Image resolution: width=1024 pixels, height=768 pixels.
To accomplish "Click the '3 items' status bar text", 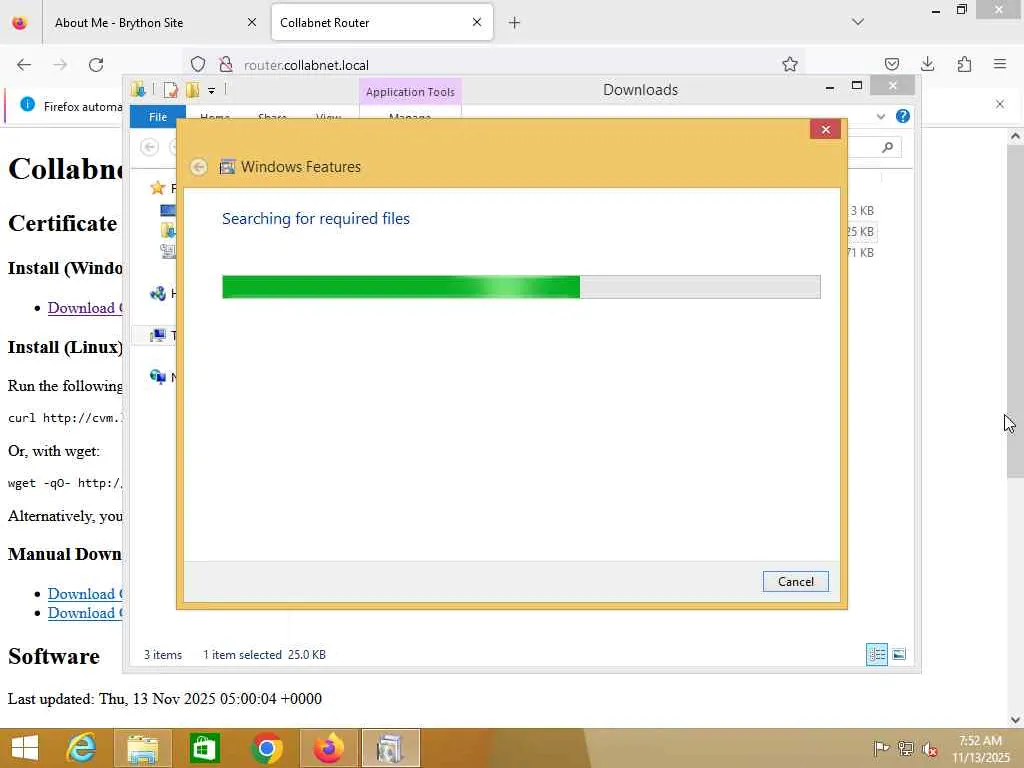I will pos(163,654).
